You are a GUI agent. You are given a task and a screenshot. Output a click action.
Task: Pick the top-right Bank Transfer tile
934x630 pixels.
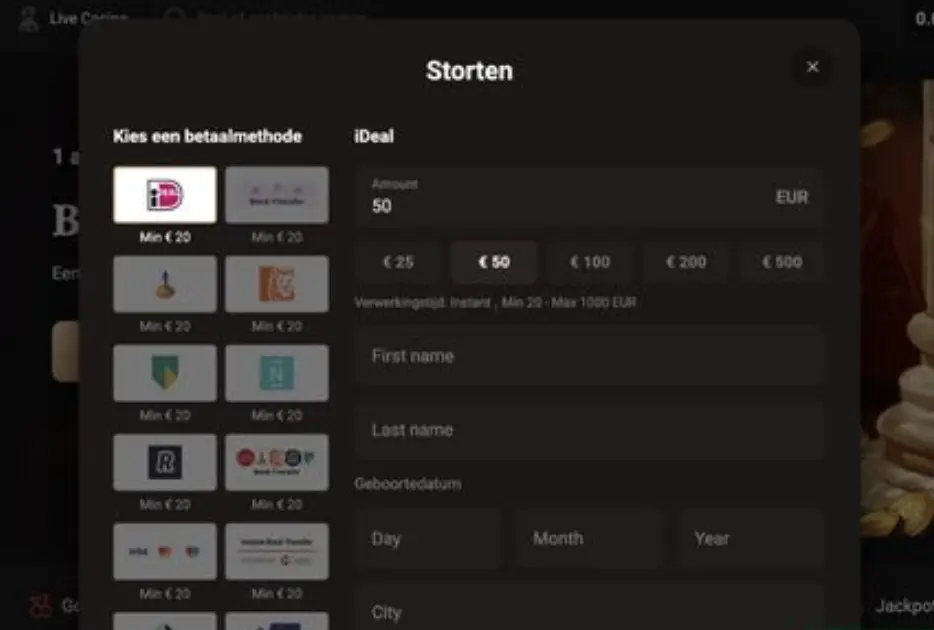[276, 195]
